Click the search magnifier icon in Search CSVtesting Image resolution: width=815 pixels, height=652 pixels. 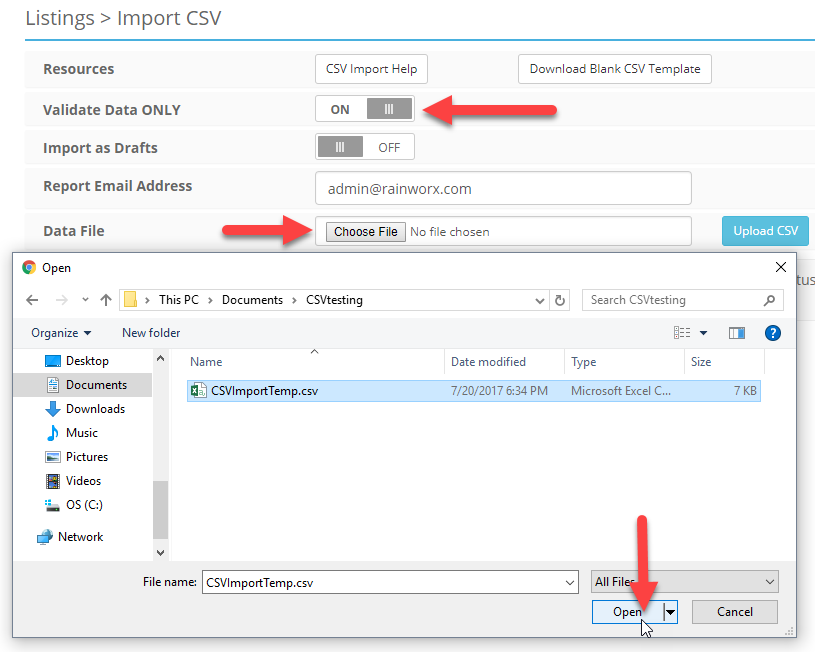(770, 299)
